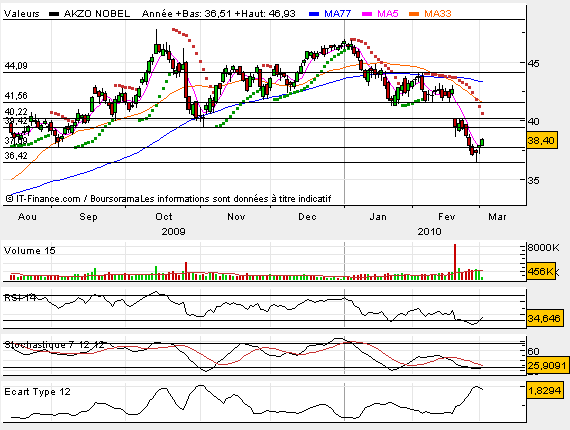Click the 40 price axis label

tap(533, 122)
